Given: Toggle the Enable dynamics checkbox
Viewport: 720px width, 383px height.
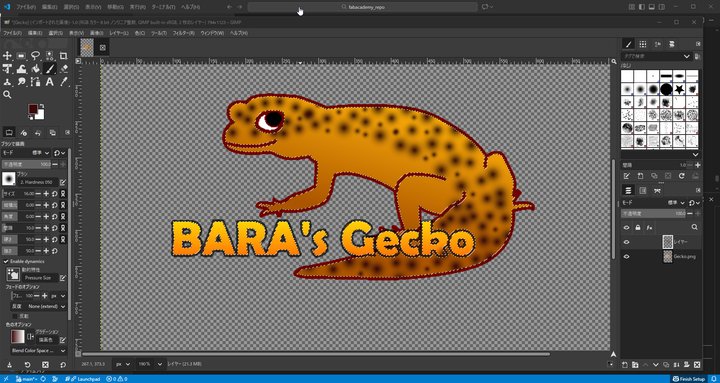Looking at the screenshot, I should click(x=6, y=261).
